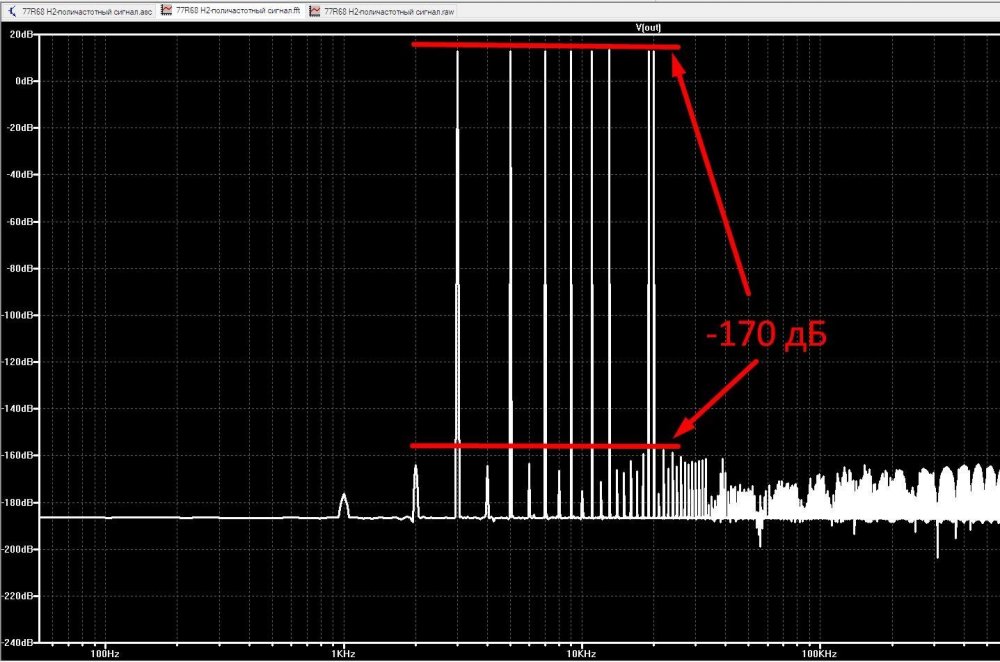Image resolution: width=1000 pixels, height=662 pixels.
Task: Click the -100dB vertical axis label
Action: (21, 315)
